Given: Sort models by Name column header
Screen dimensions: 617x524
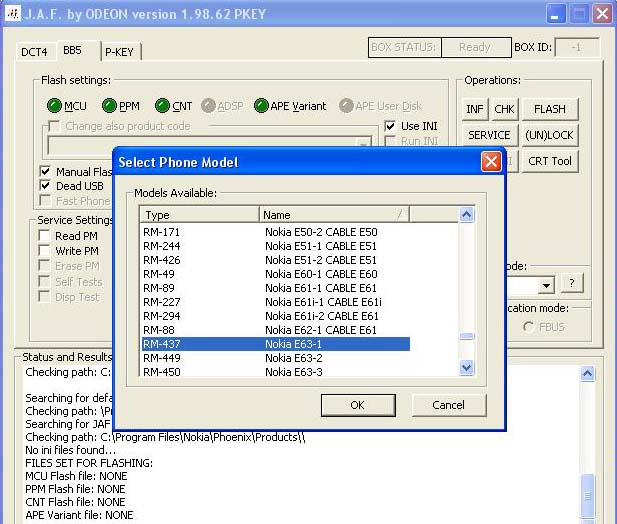Looking at the screenshot, I should point(334,215).
